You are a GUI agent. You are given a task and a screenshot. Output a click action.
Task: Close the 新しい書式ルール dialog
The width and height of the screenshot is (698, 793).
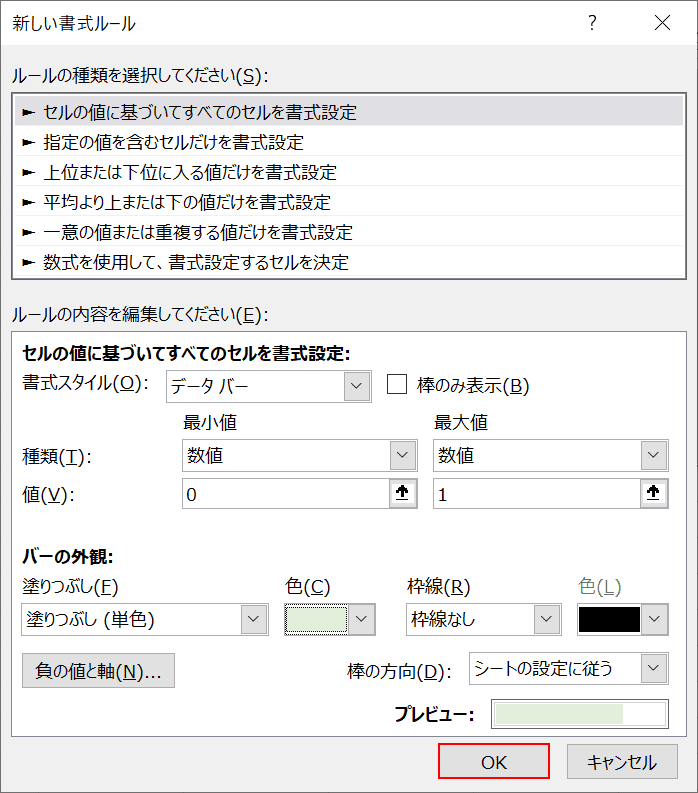click(662, 23)
